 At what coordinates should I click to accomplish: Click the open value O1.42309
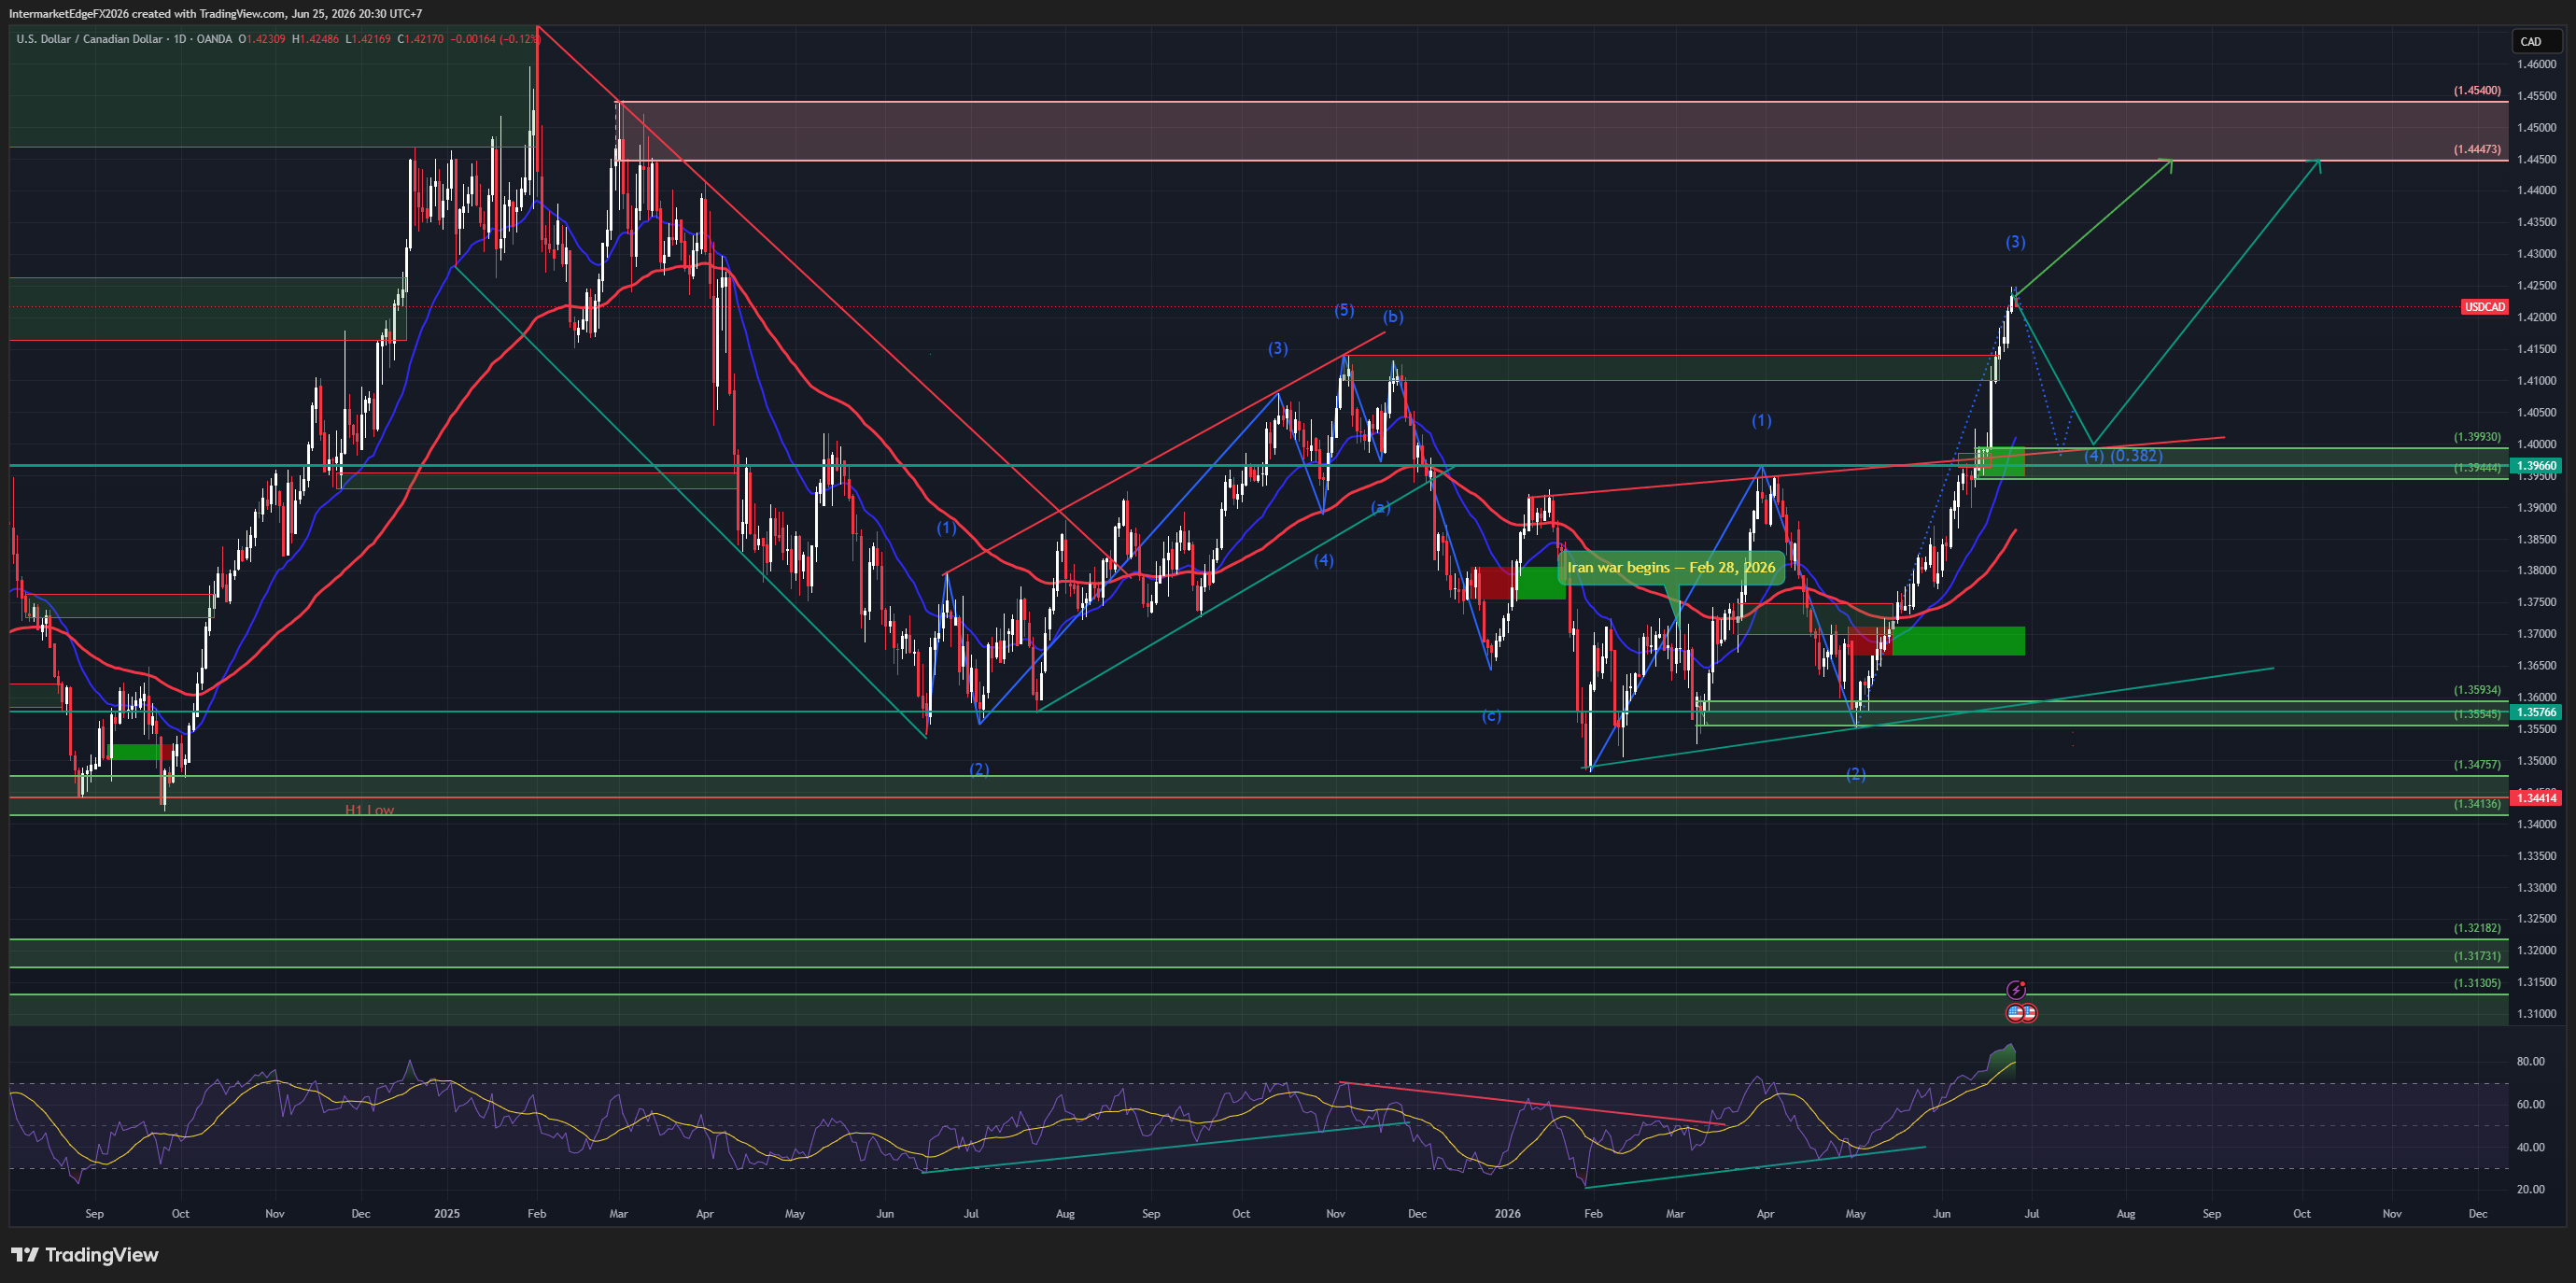pos(261,39)
